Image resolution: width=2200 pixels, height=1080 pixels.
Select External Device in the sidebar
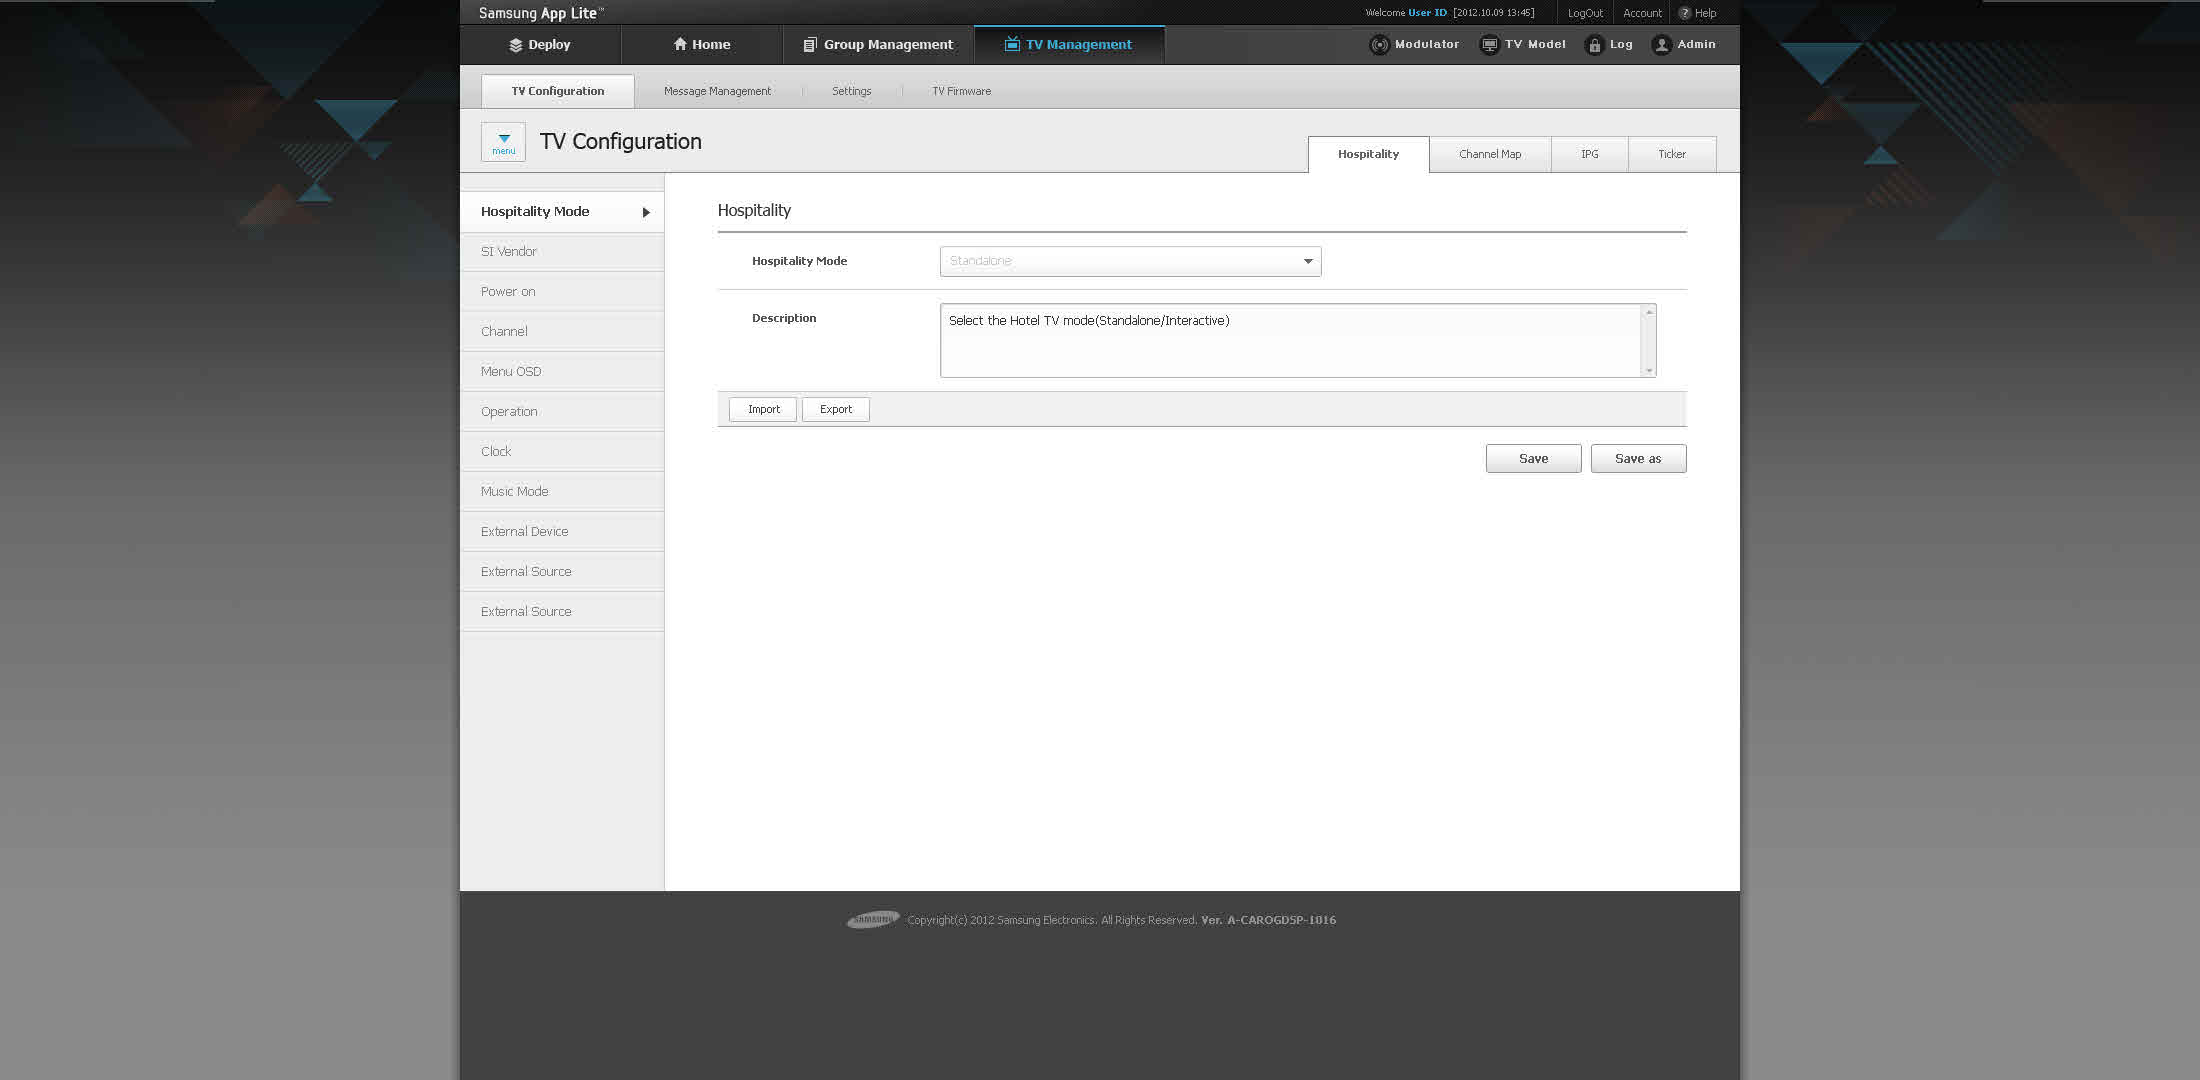pos(562,532)
